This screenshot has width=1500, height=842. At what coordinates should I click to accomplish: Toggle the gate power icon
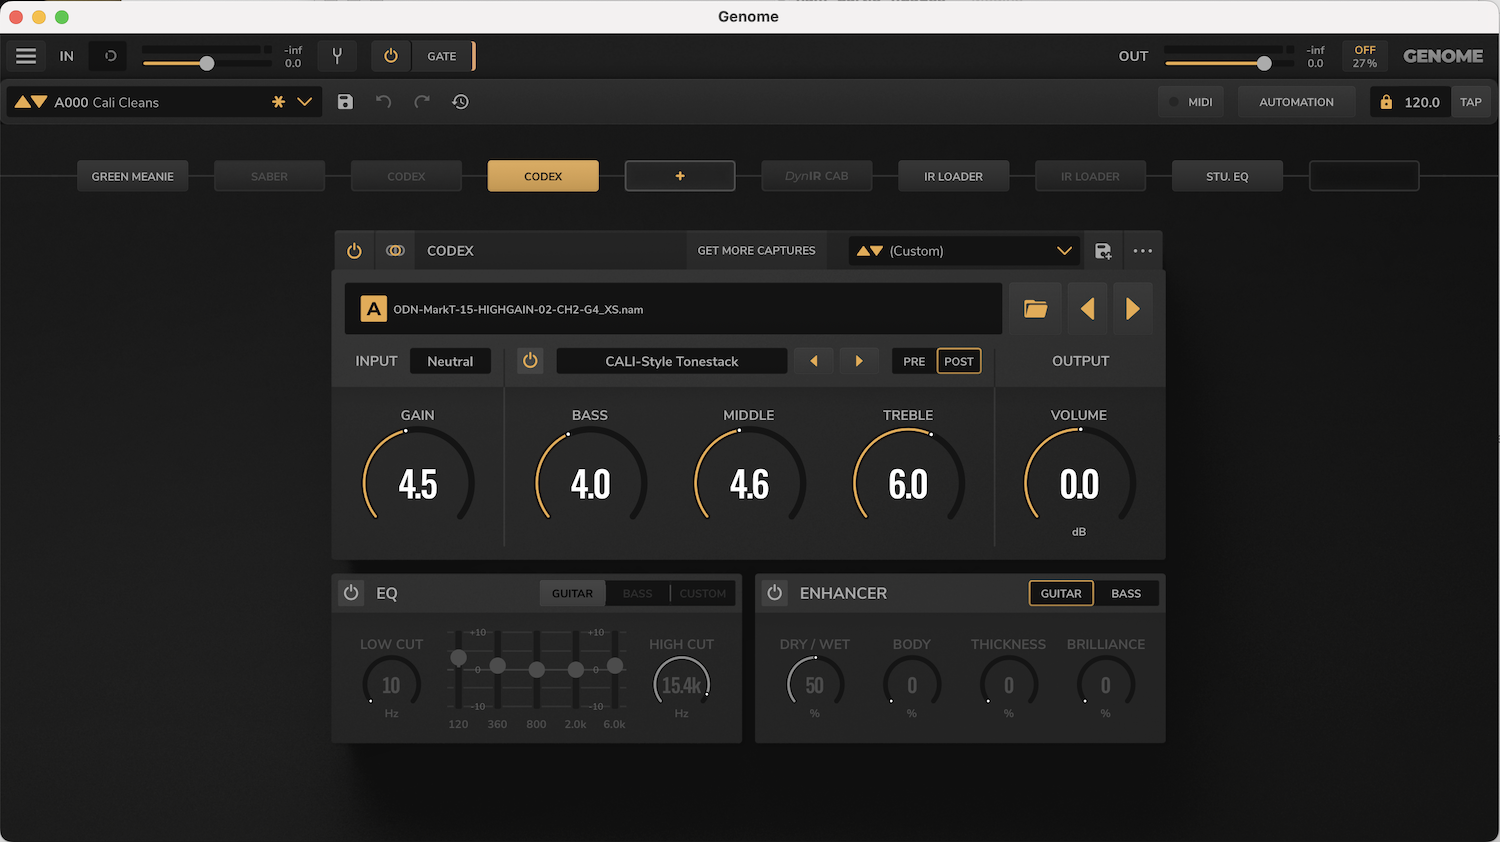point(391,56)
